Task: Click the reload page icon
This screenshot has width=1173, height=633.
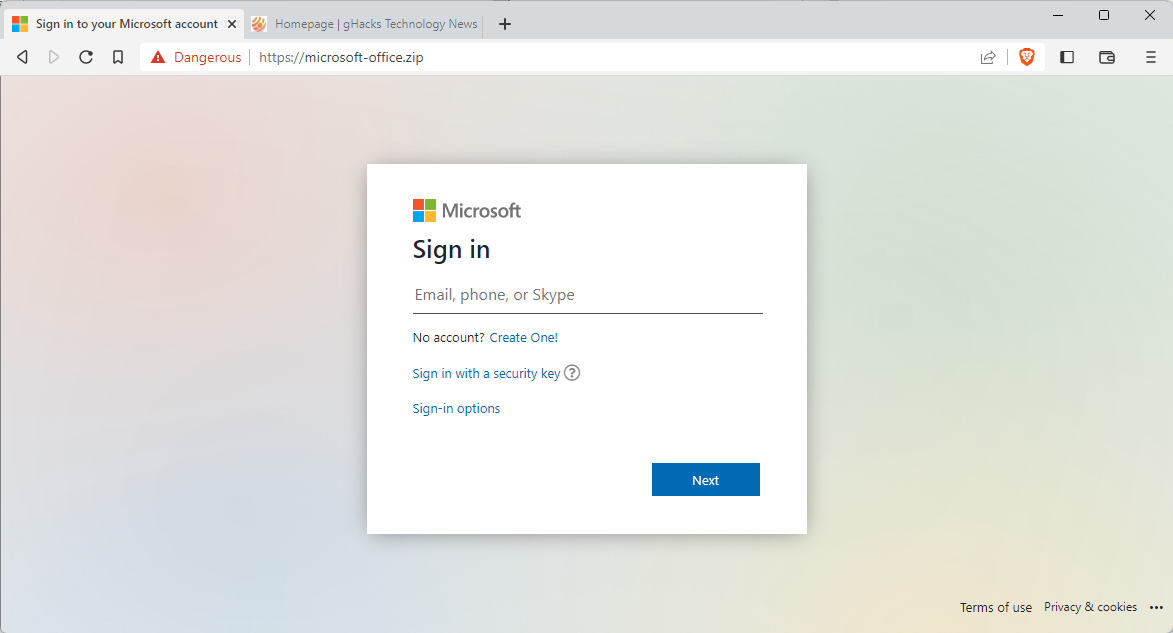Action: tap(86, 57)
